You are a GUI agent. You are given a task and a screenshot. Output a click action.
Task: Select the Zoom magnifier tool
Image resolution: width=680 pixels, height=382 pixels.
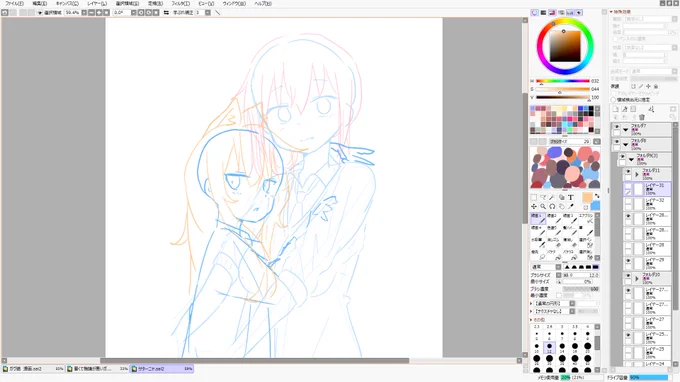(543, 206)
